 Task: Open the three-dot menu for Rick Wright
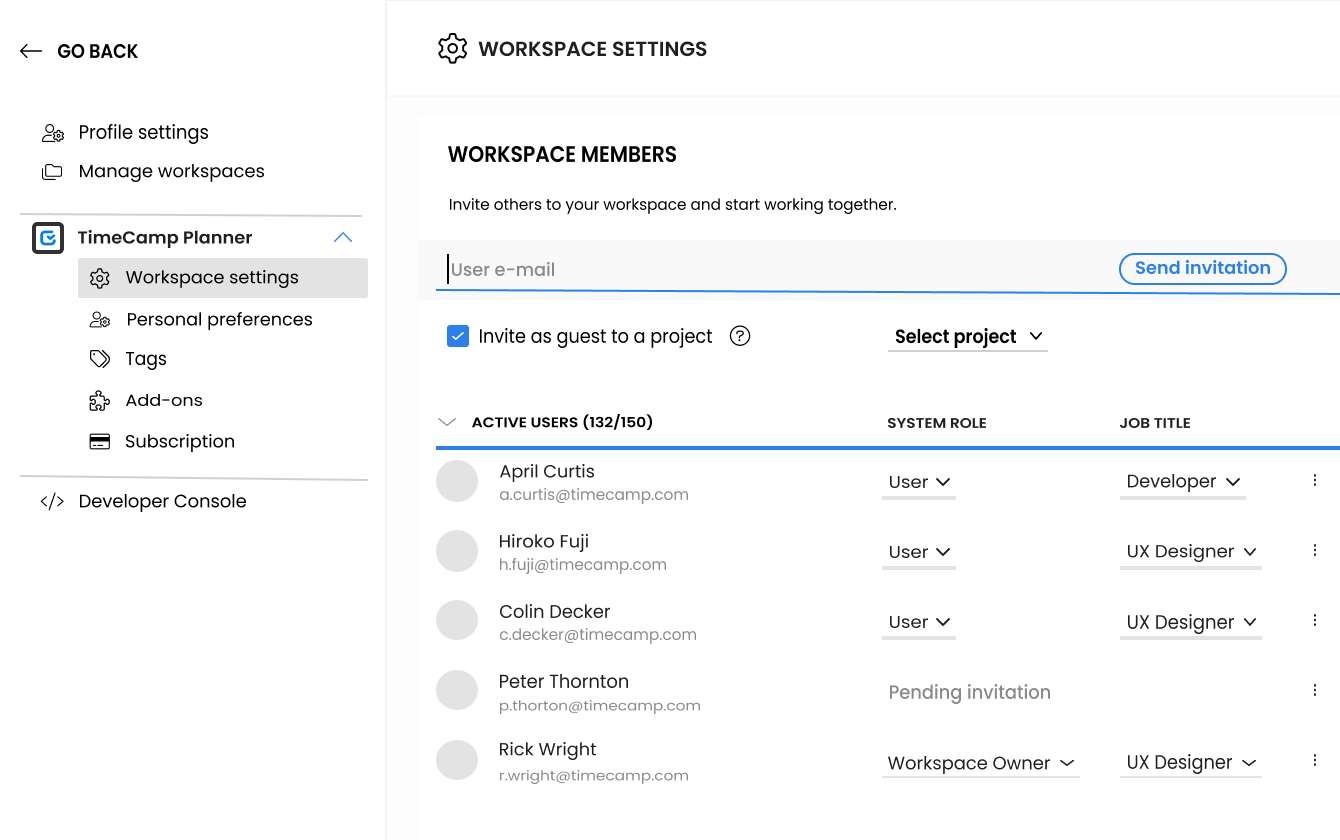(1315, 760)
